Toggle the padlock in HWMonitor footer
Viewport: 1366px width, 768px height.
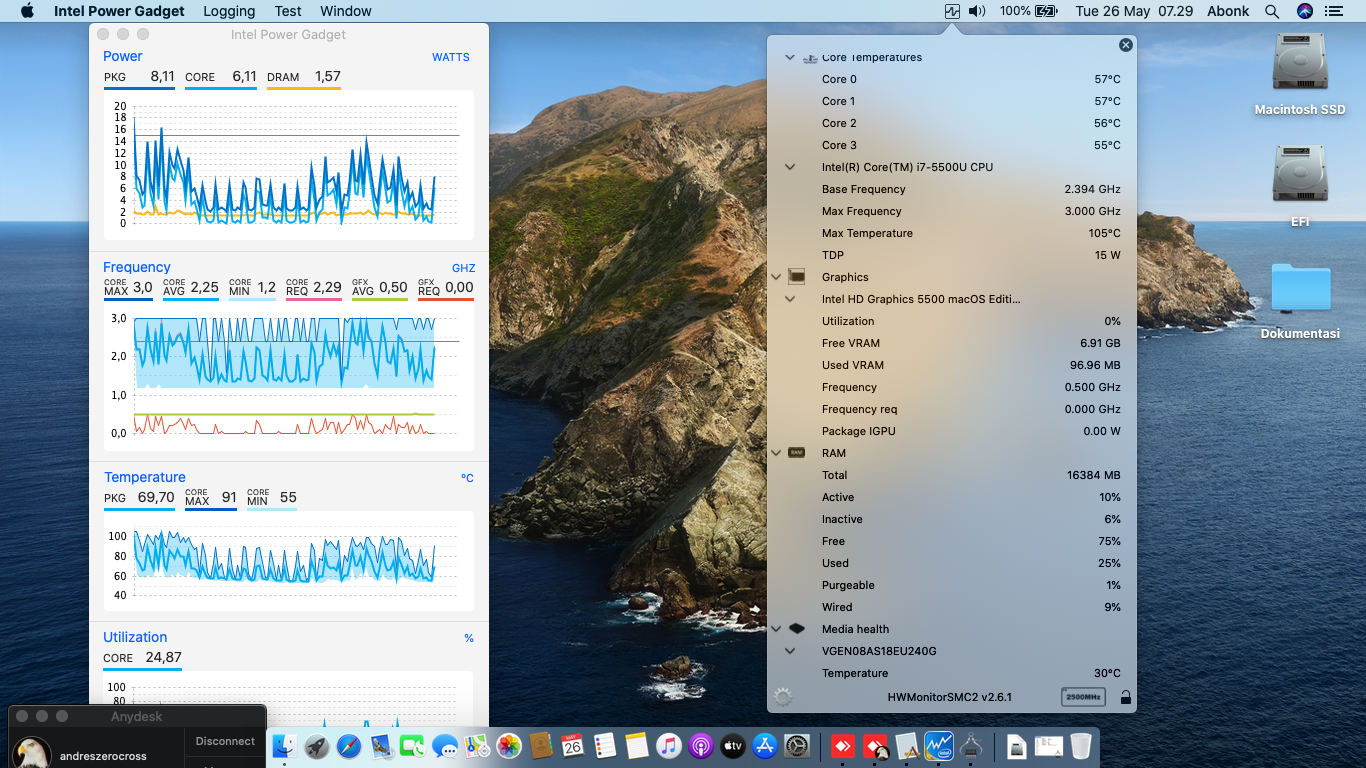pos(1125,697)
